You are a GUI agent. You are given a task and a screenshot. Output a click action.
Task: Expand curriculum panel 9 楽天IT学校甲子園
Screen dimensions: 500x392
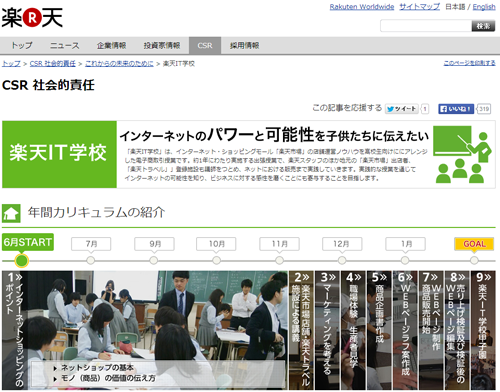click(483, 330)
